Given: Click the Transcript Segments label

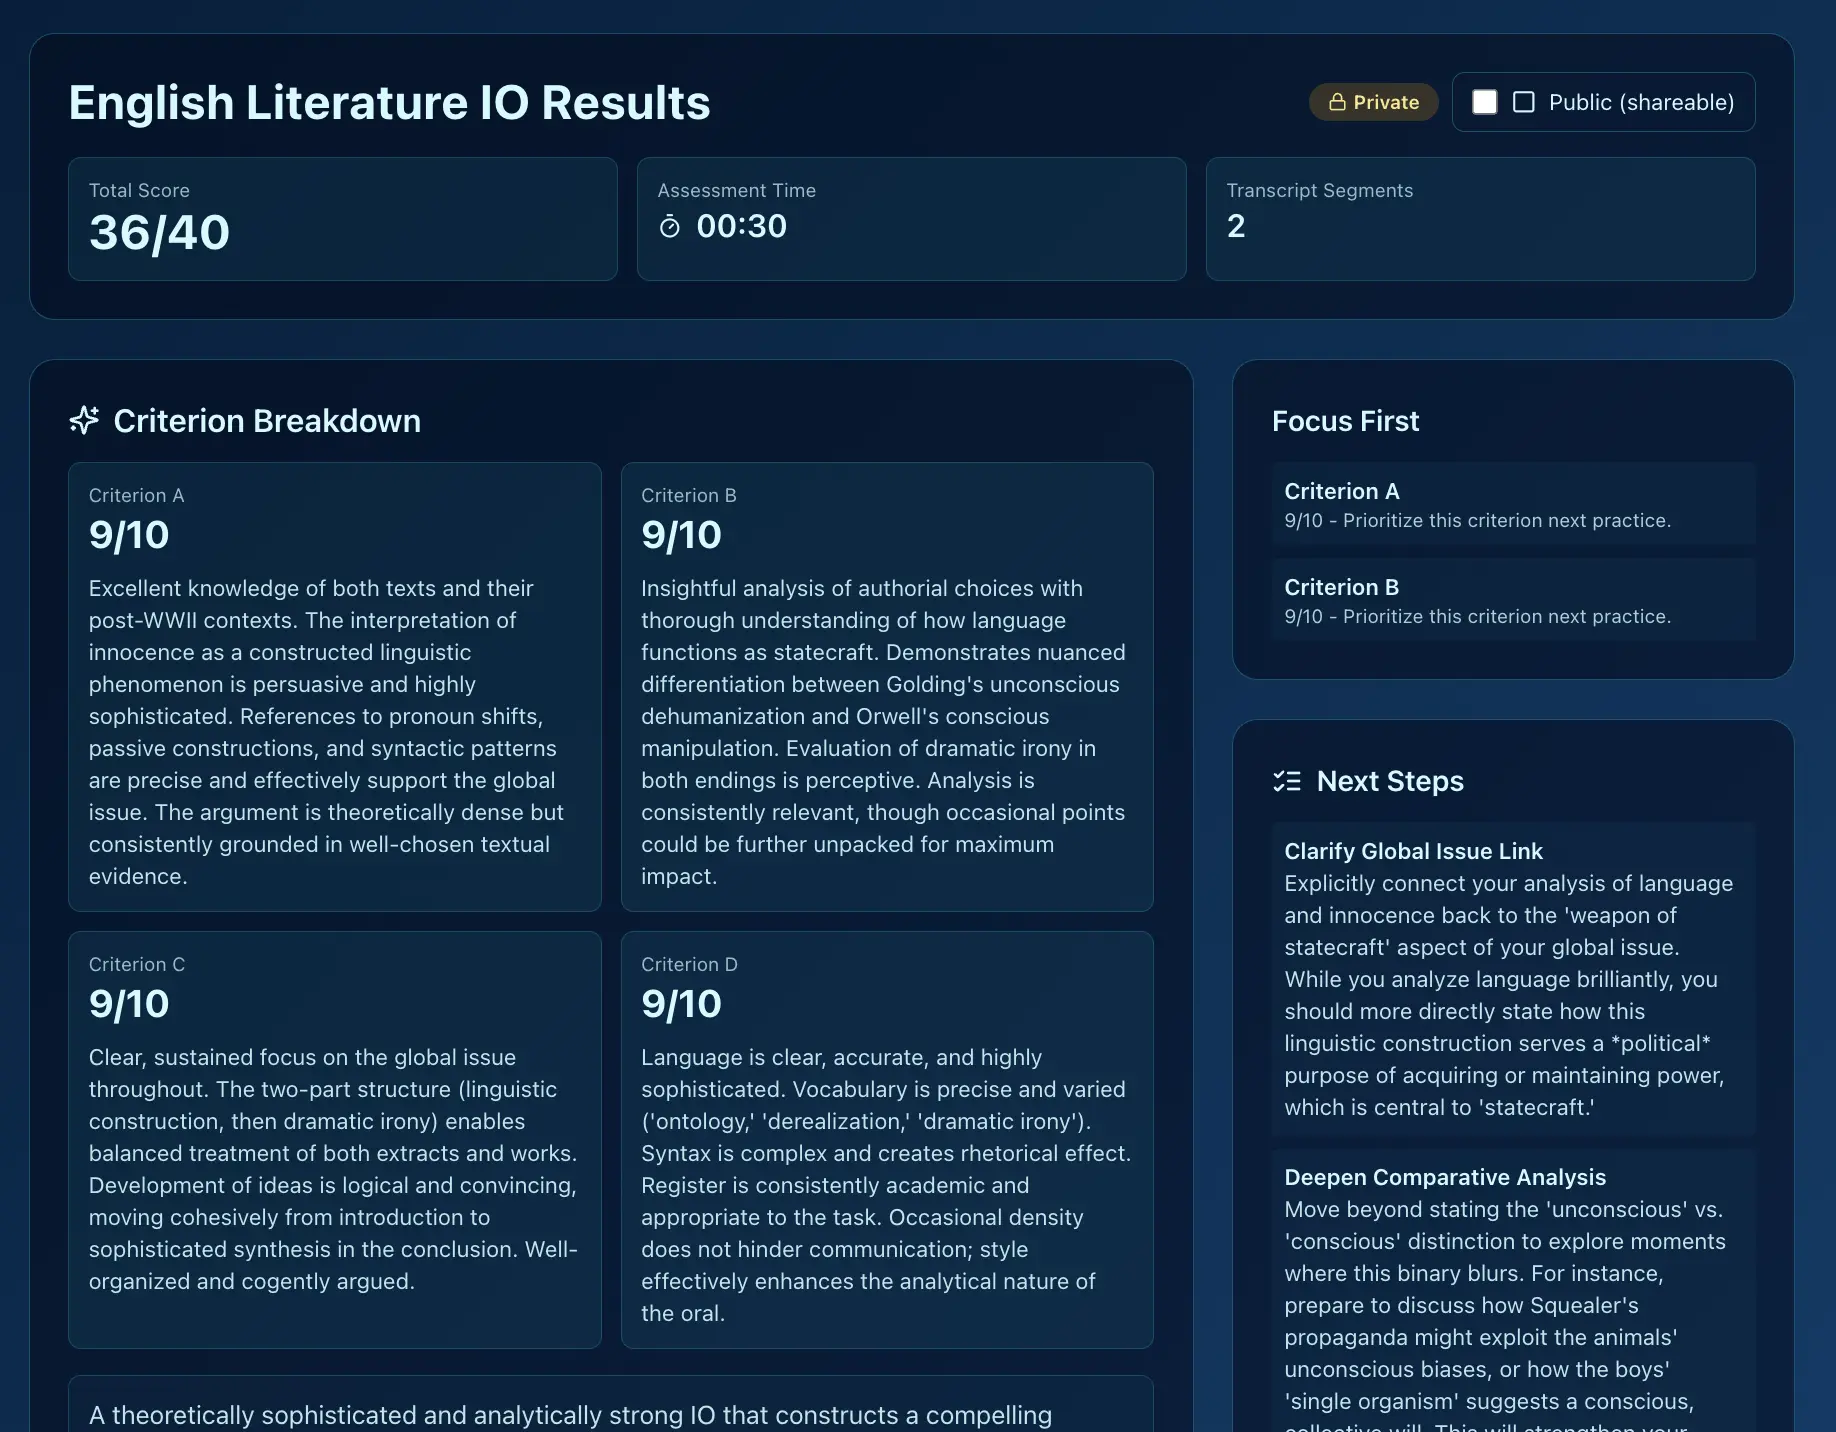Looking at the screenshot, I should 1319,190.
